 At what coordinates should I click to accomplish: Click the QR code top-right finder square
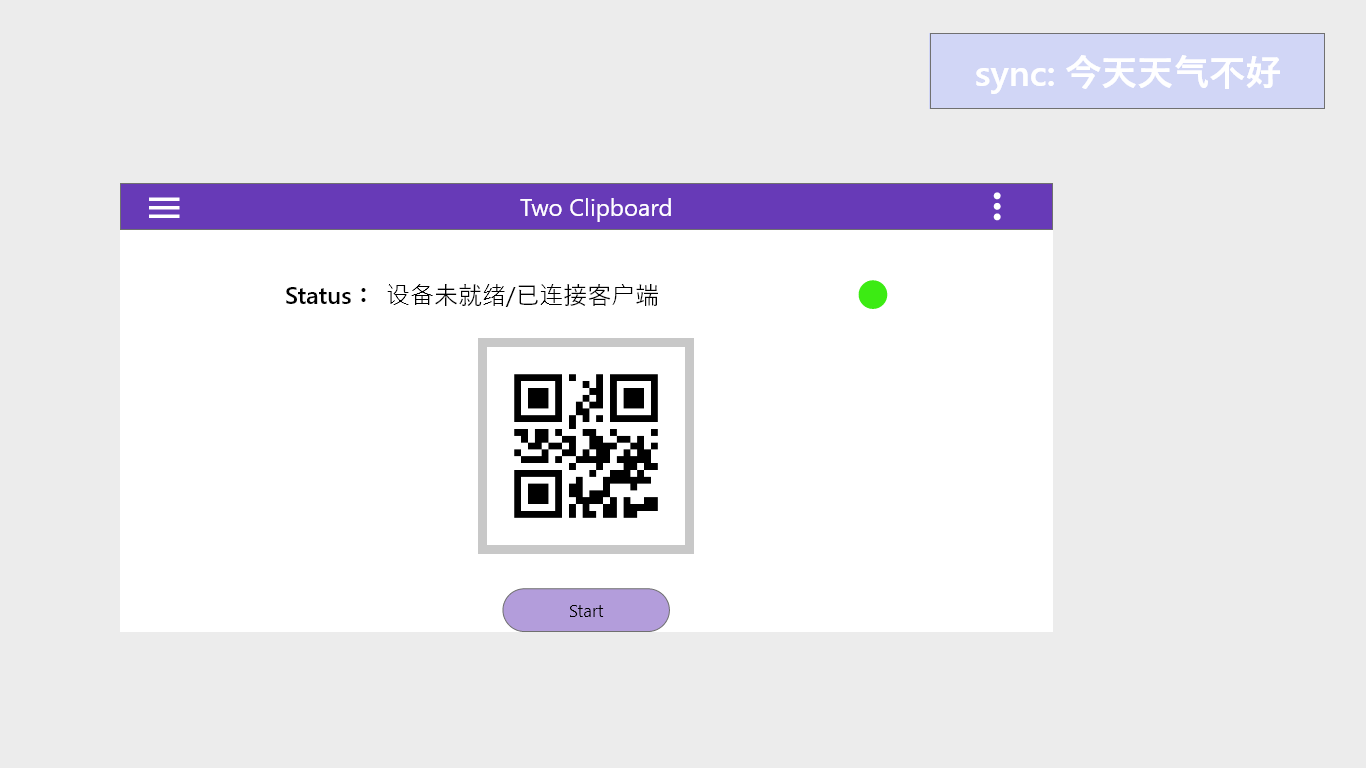coord(633,398)
